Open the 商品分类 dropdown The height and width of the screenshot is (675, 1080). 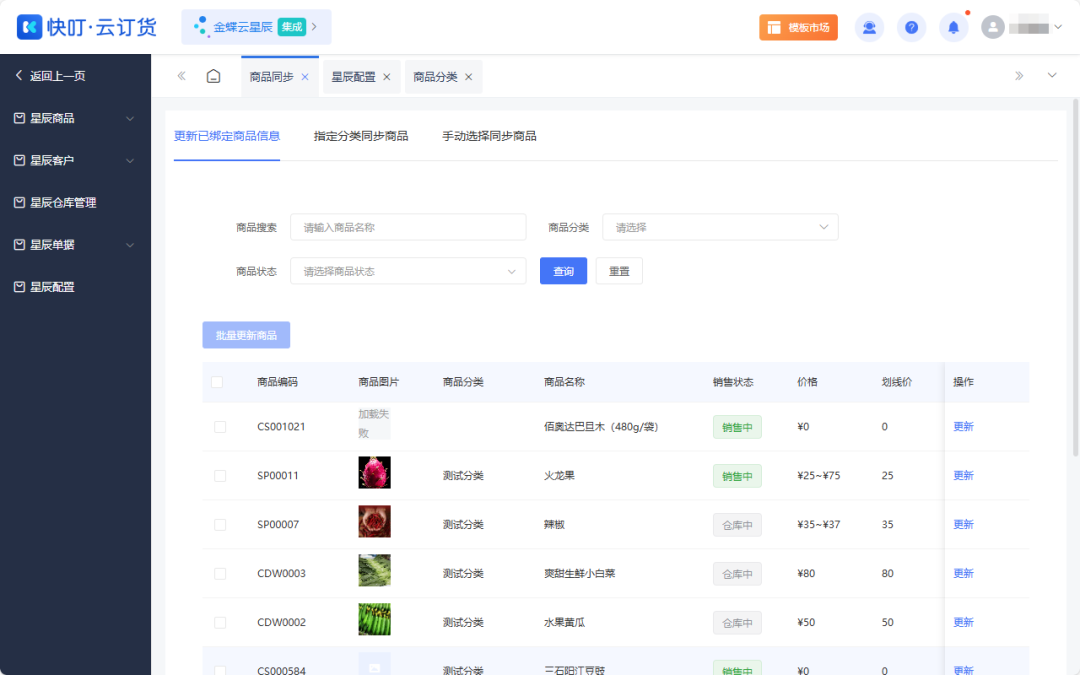click(719, 228)
